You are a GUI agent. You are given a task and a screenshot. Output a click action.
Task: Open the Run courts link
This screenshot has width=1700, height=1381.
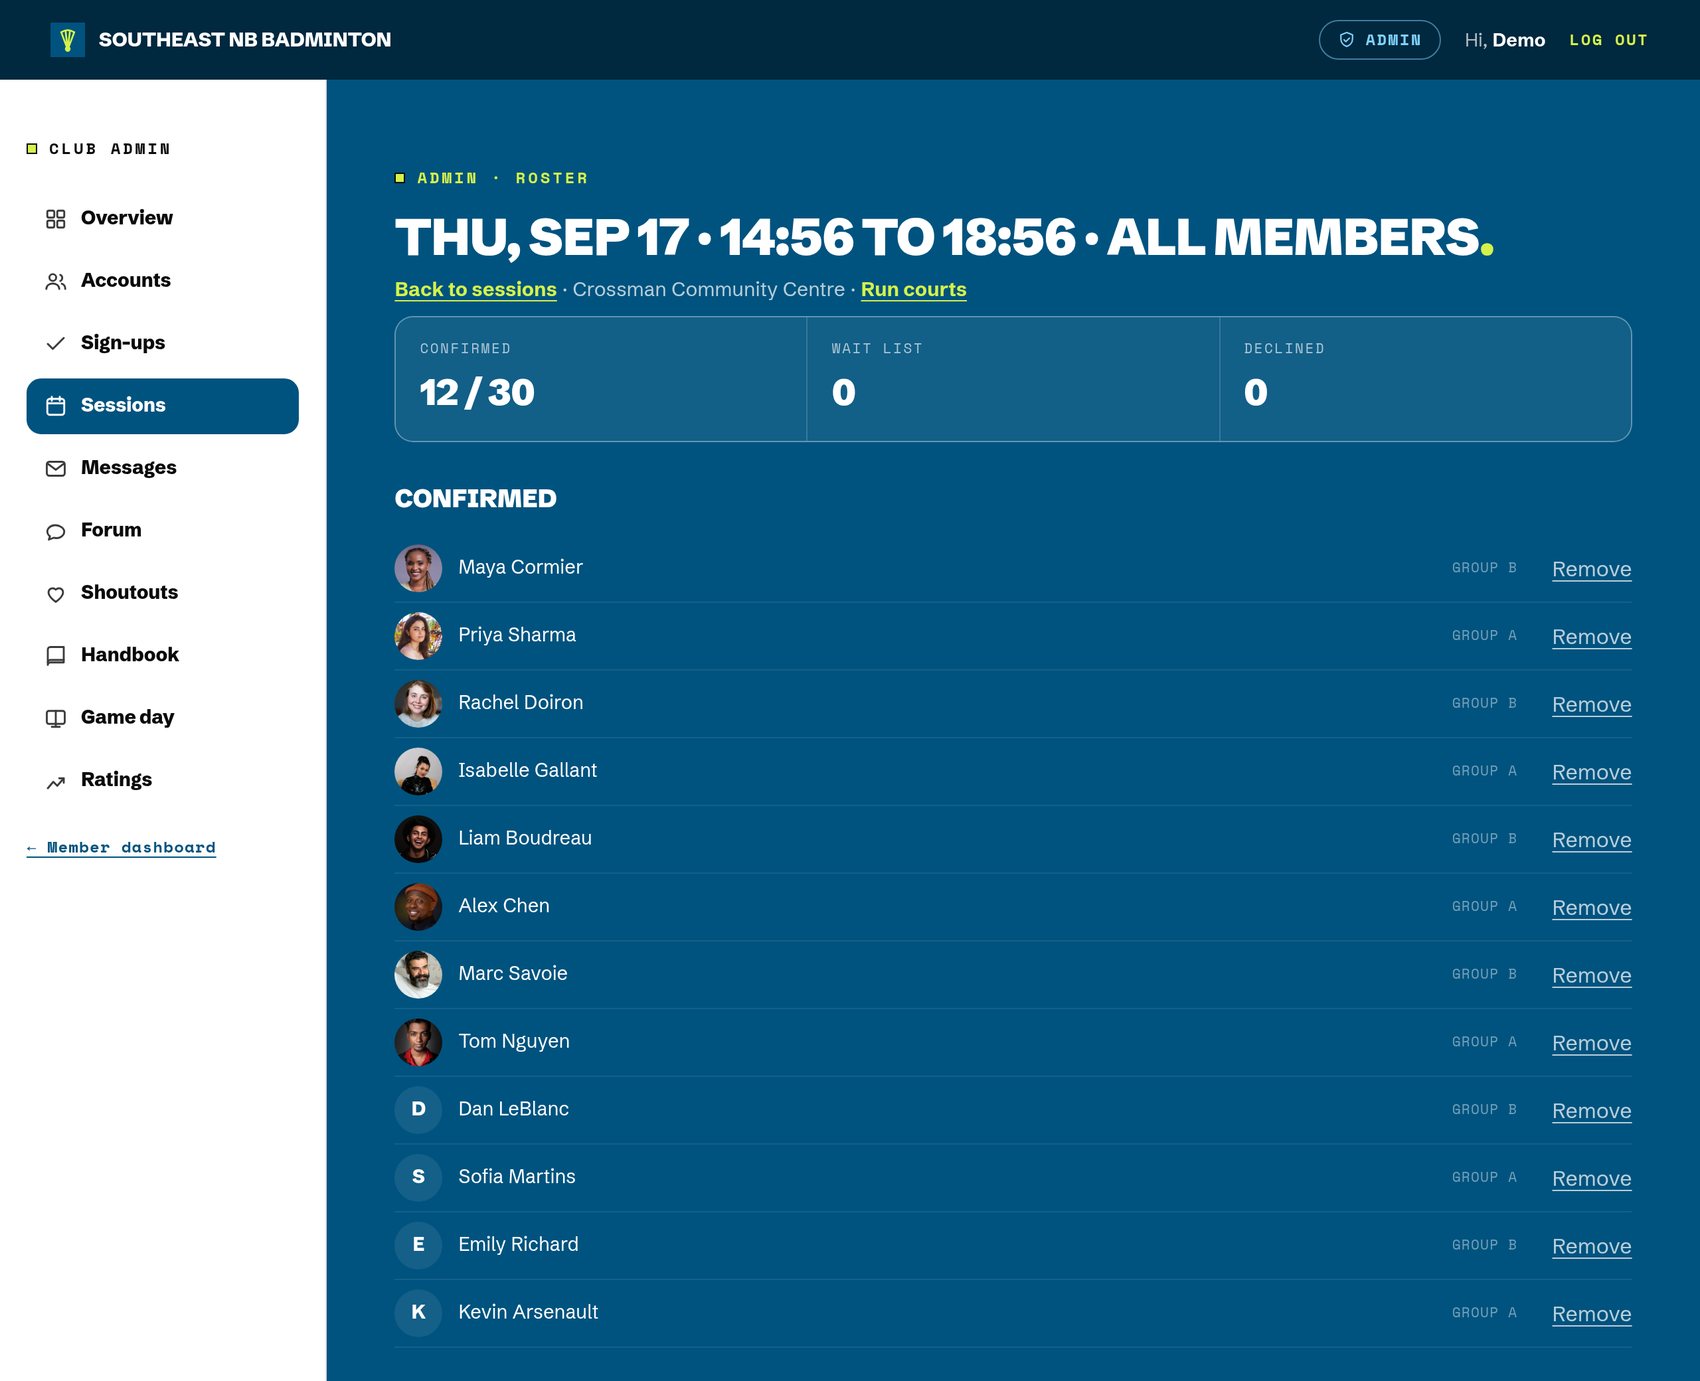914,289
